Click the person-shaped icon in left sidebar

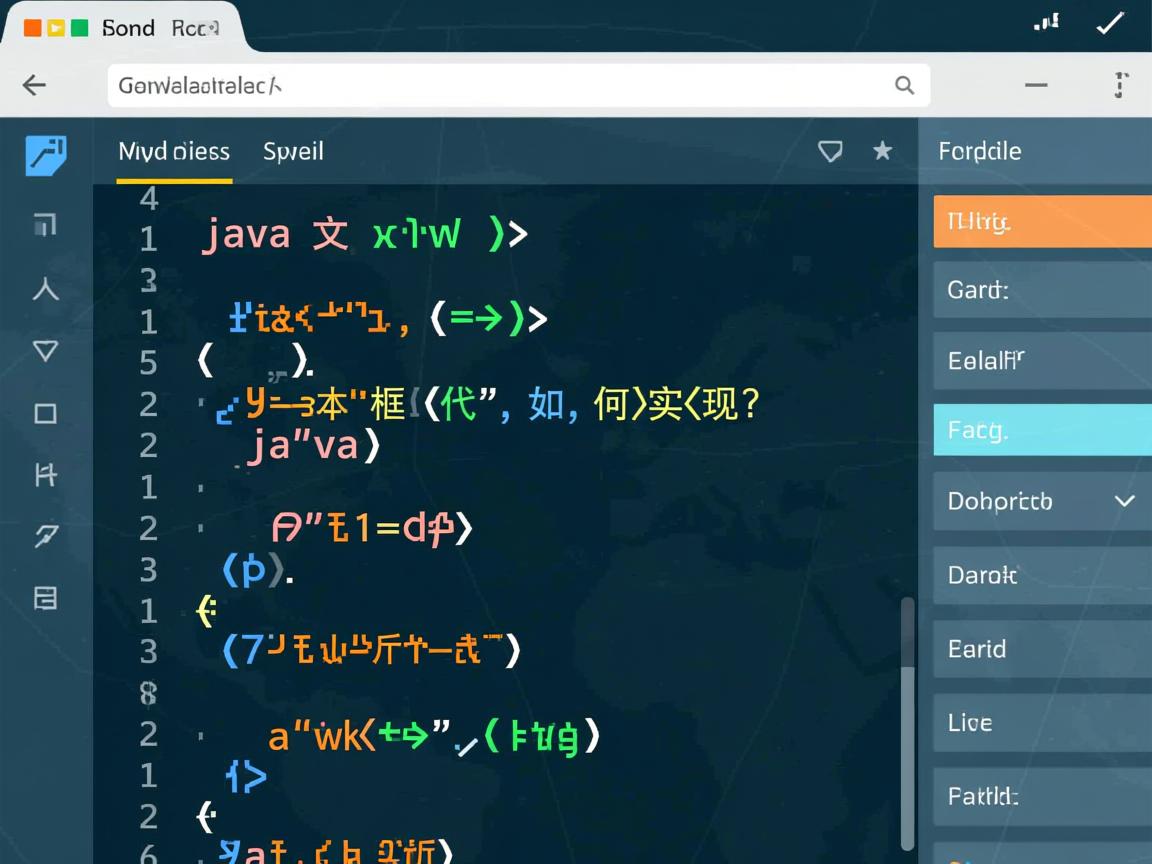45,289
